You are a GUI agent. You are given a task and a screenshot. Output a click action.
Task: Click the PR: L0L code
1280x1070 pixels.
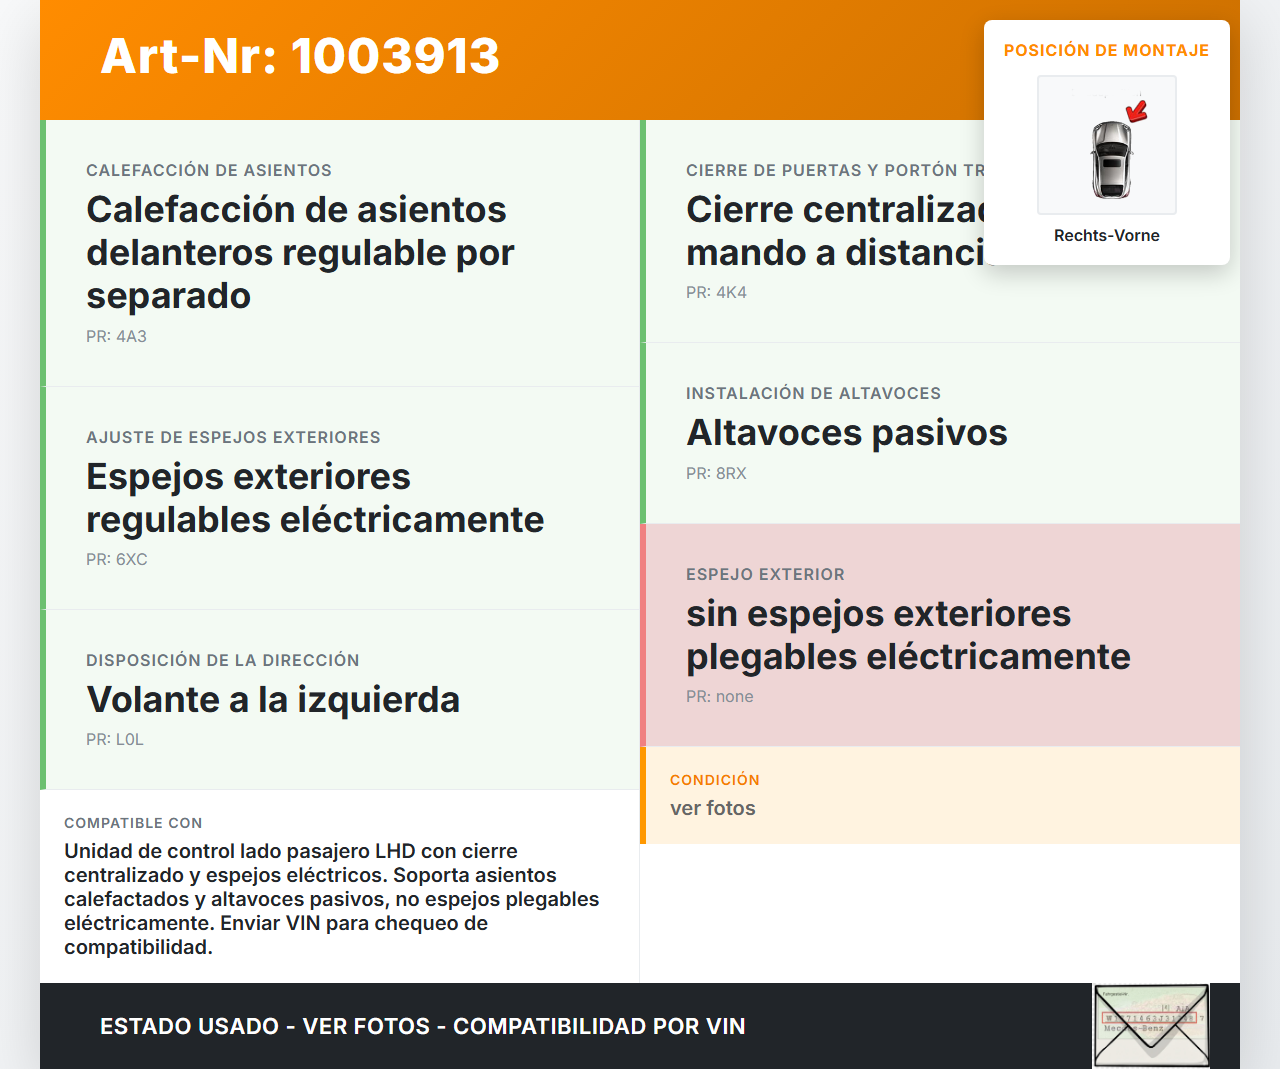[115, 739]
